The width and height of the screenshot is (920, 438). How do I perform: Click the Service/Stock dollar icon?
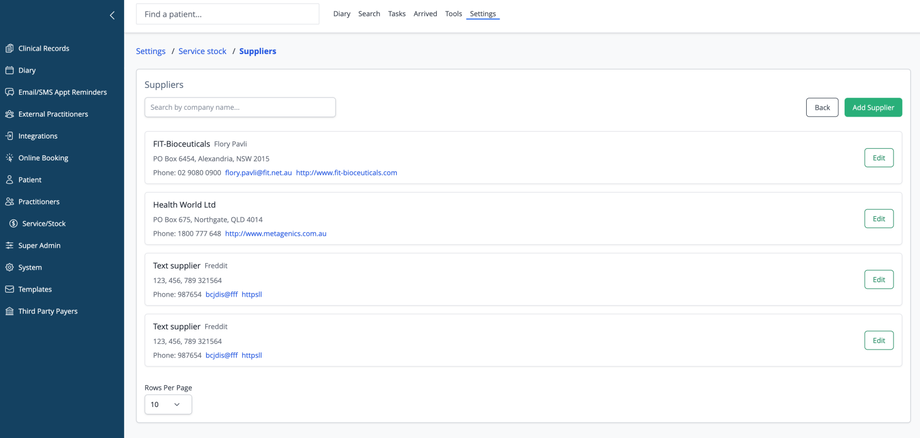tap(14, 224)
